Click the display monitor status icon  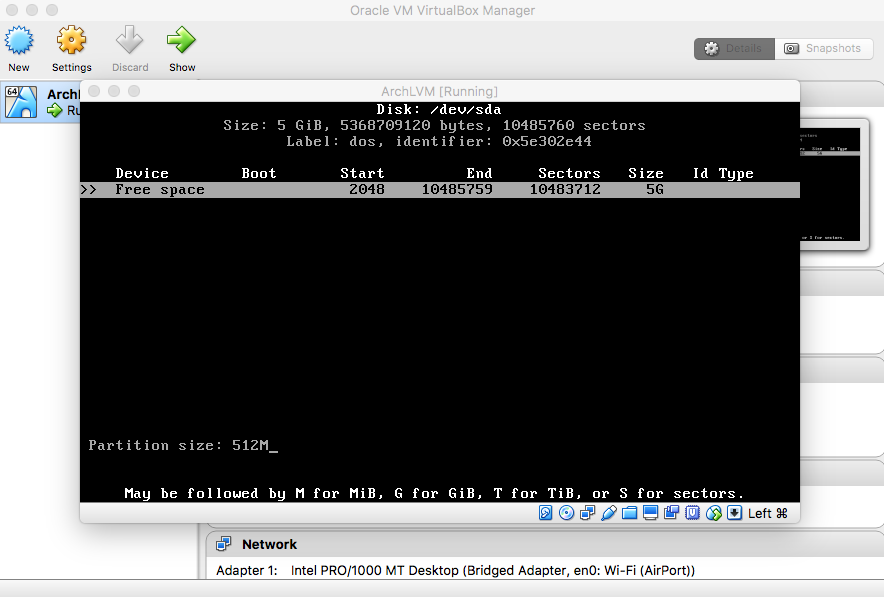point(650,513)
